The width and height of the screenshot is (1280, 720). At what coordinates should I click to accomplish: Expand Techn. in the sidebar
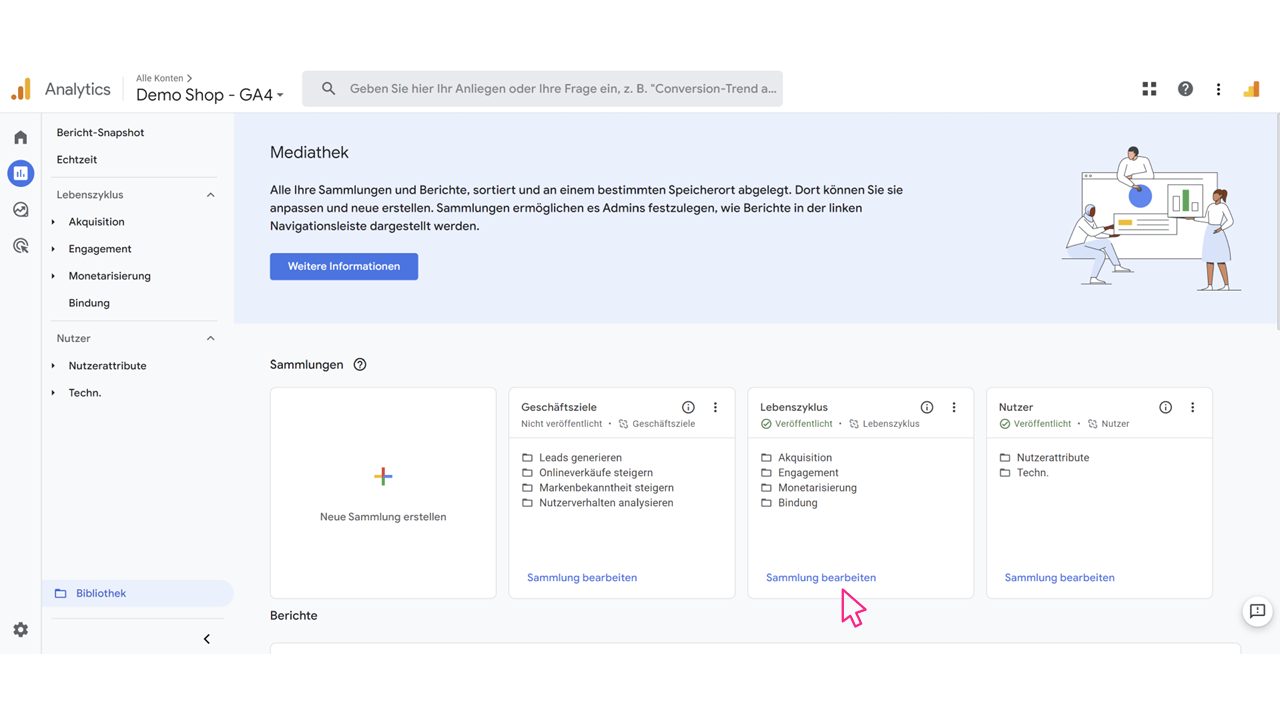pyautogui.click(x=53, y=393)
